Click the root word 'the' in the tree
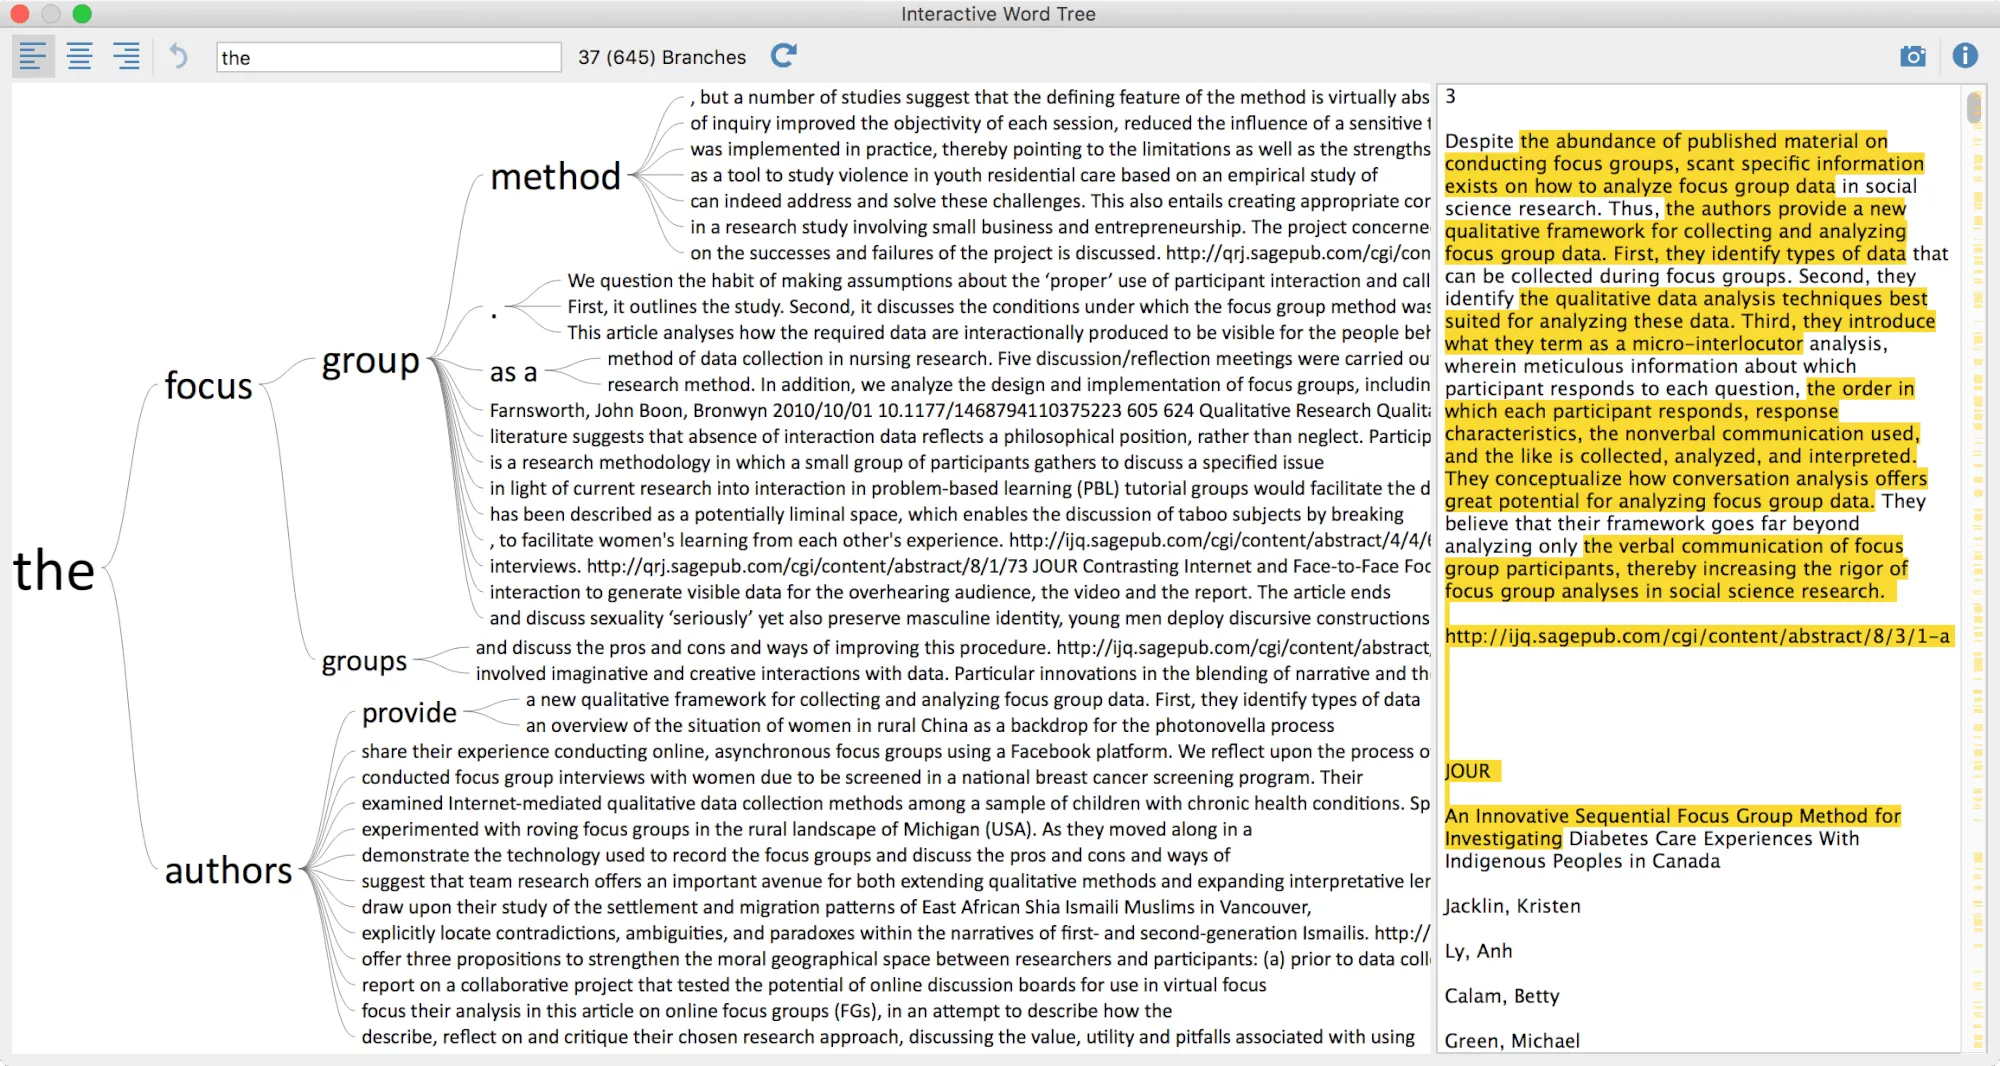Screen dimensions: 2000x1066 point(54,571)
